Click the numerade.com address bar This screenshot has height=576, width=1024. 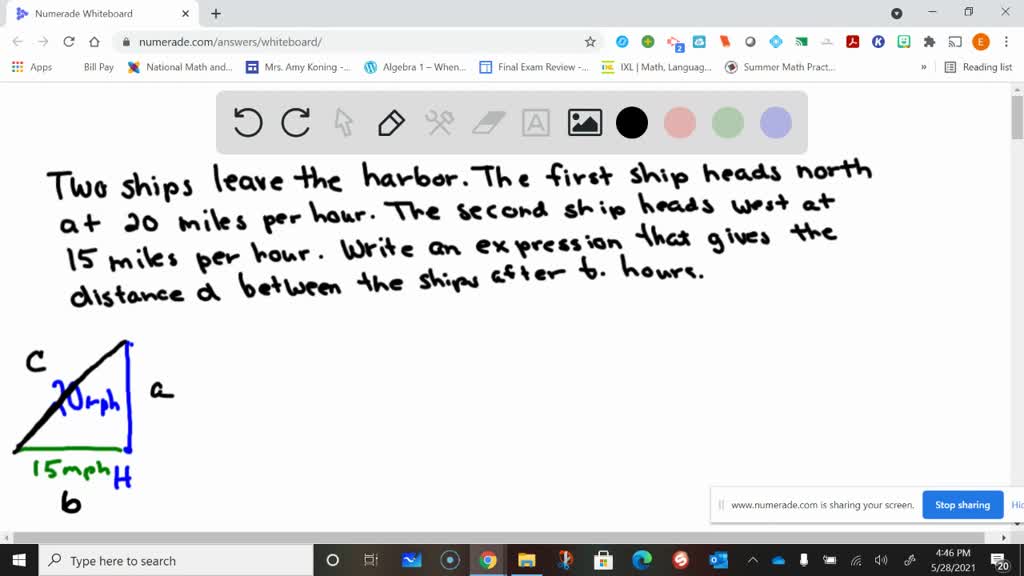click(350, 42)
